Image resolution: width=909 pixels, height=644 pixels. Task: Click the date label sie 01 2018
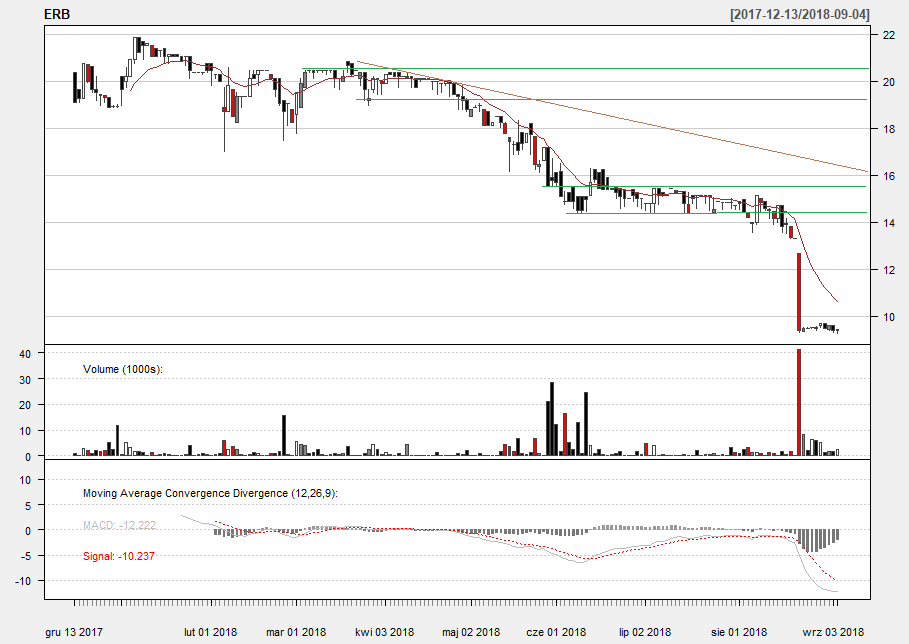coord(739,632)
